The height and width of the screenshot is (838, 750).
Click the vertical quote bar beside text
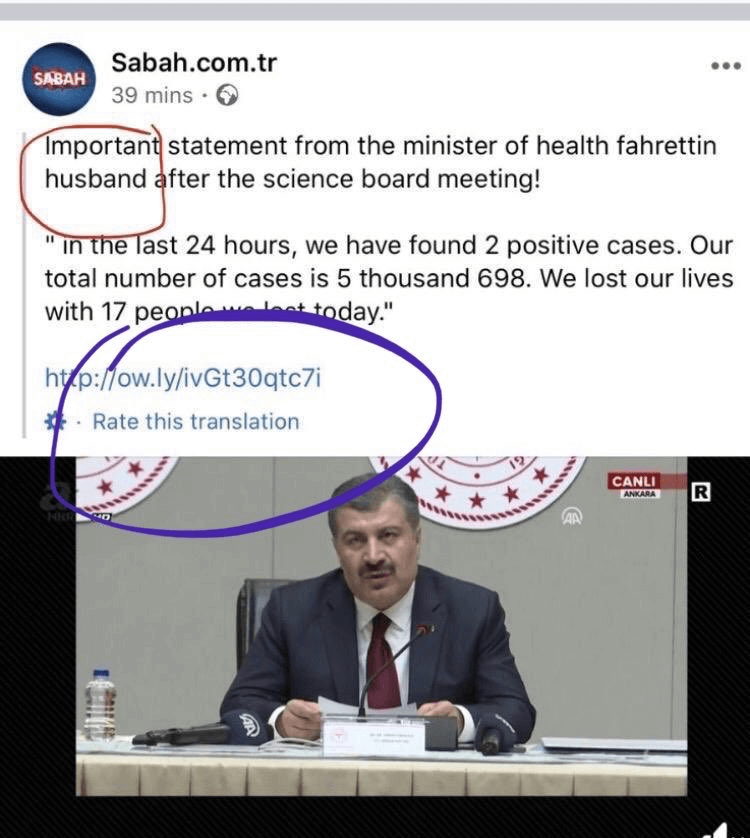pos(24,285)
